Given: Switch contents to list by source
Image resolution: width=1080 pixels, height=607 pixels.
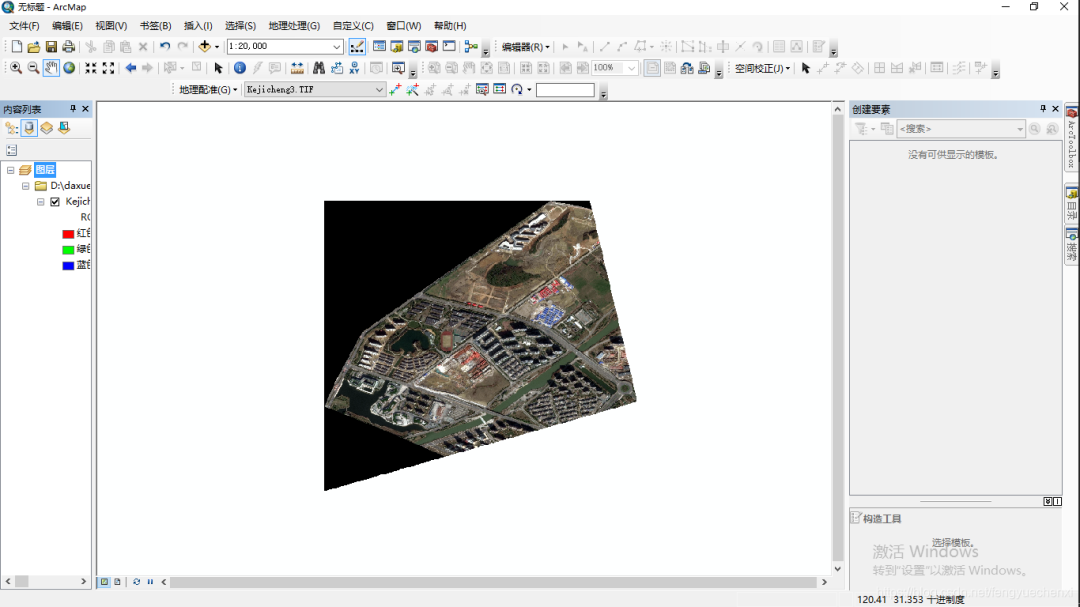Looking at the screenshot, I should [x=29, y=128].
